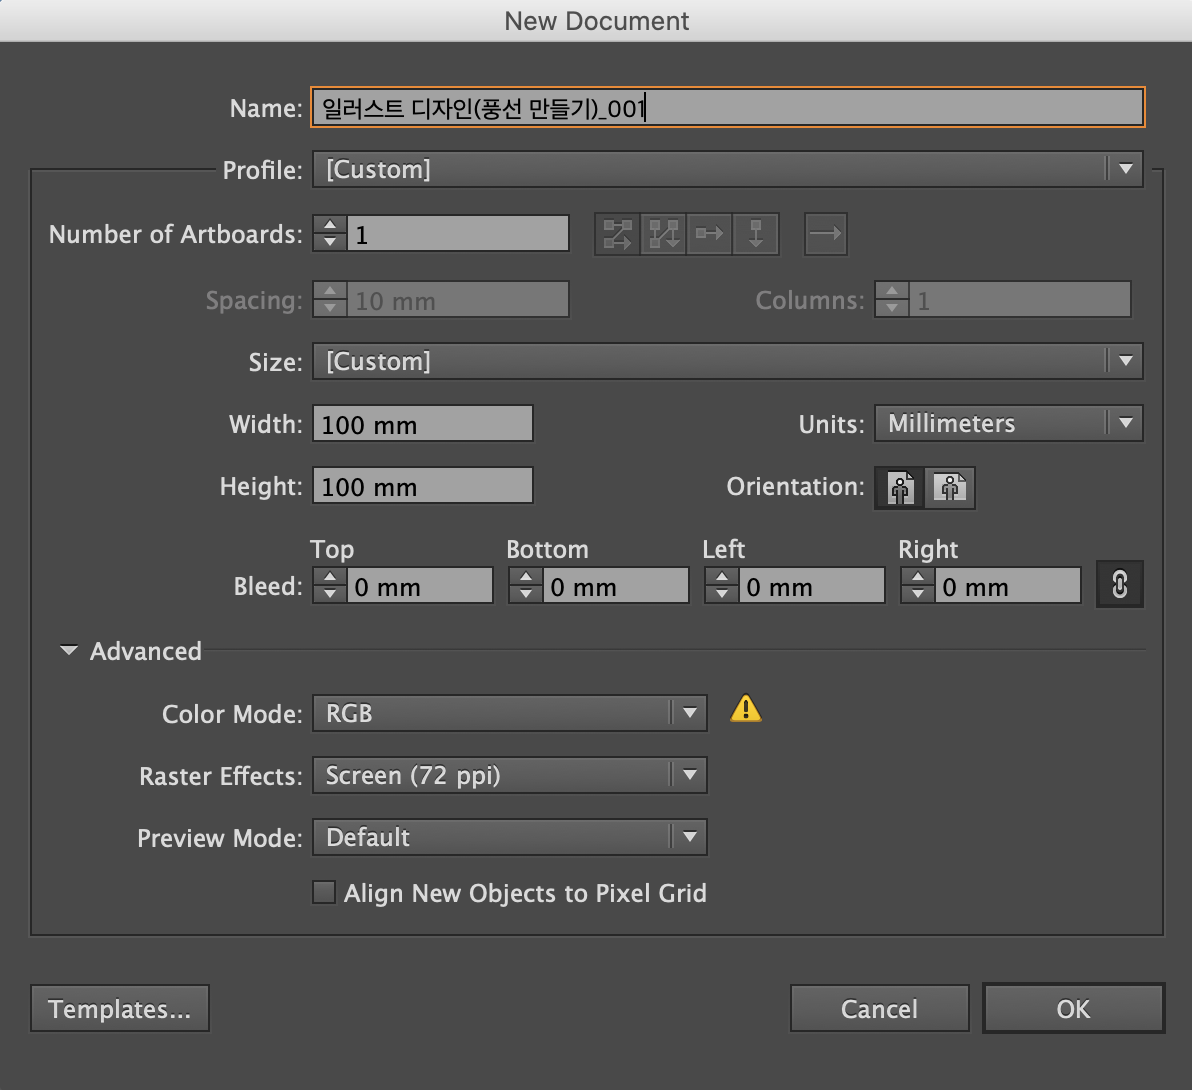Click the Cancel button
The image size is (1192, 1090).
[880, 1009]
